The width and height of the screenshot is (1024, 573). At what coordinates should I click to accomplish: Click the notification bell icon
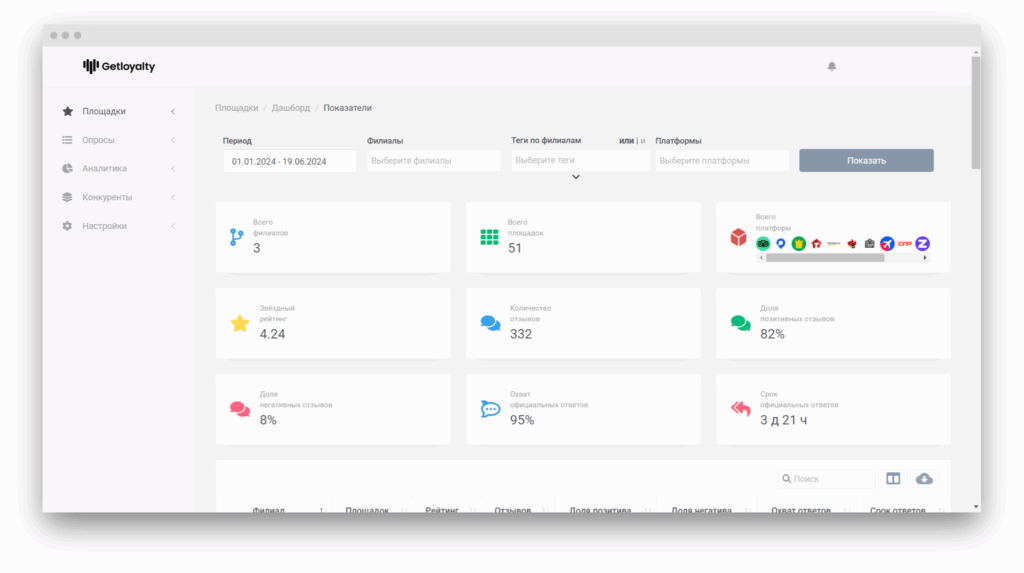[x=831, y=66]
